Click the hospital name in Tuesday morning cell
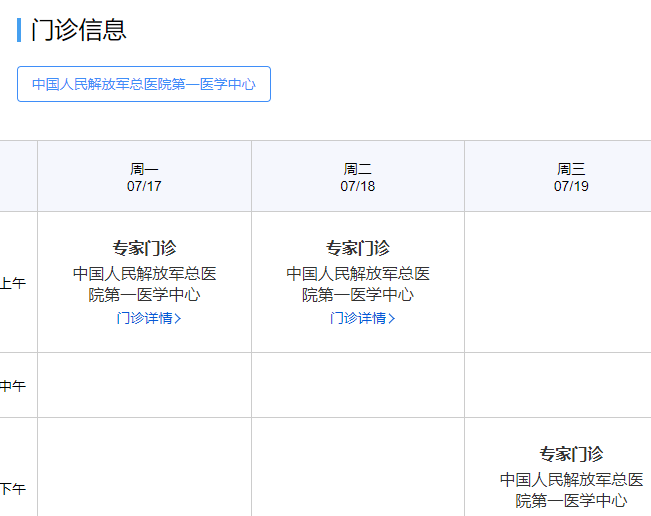Image resolution: width=651 pixels, height=516 pixels. tap(358, 284)
